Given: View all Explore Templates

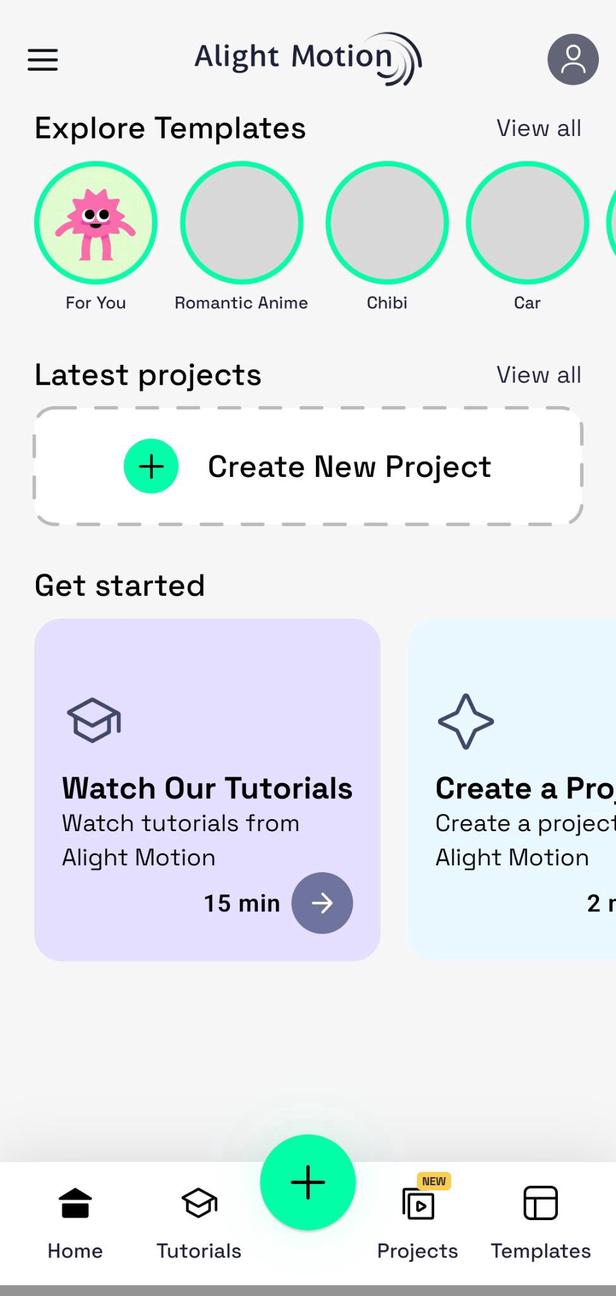Looking at the screenshot, I should click(538, 128).
